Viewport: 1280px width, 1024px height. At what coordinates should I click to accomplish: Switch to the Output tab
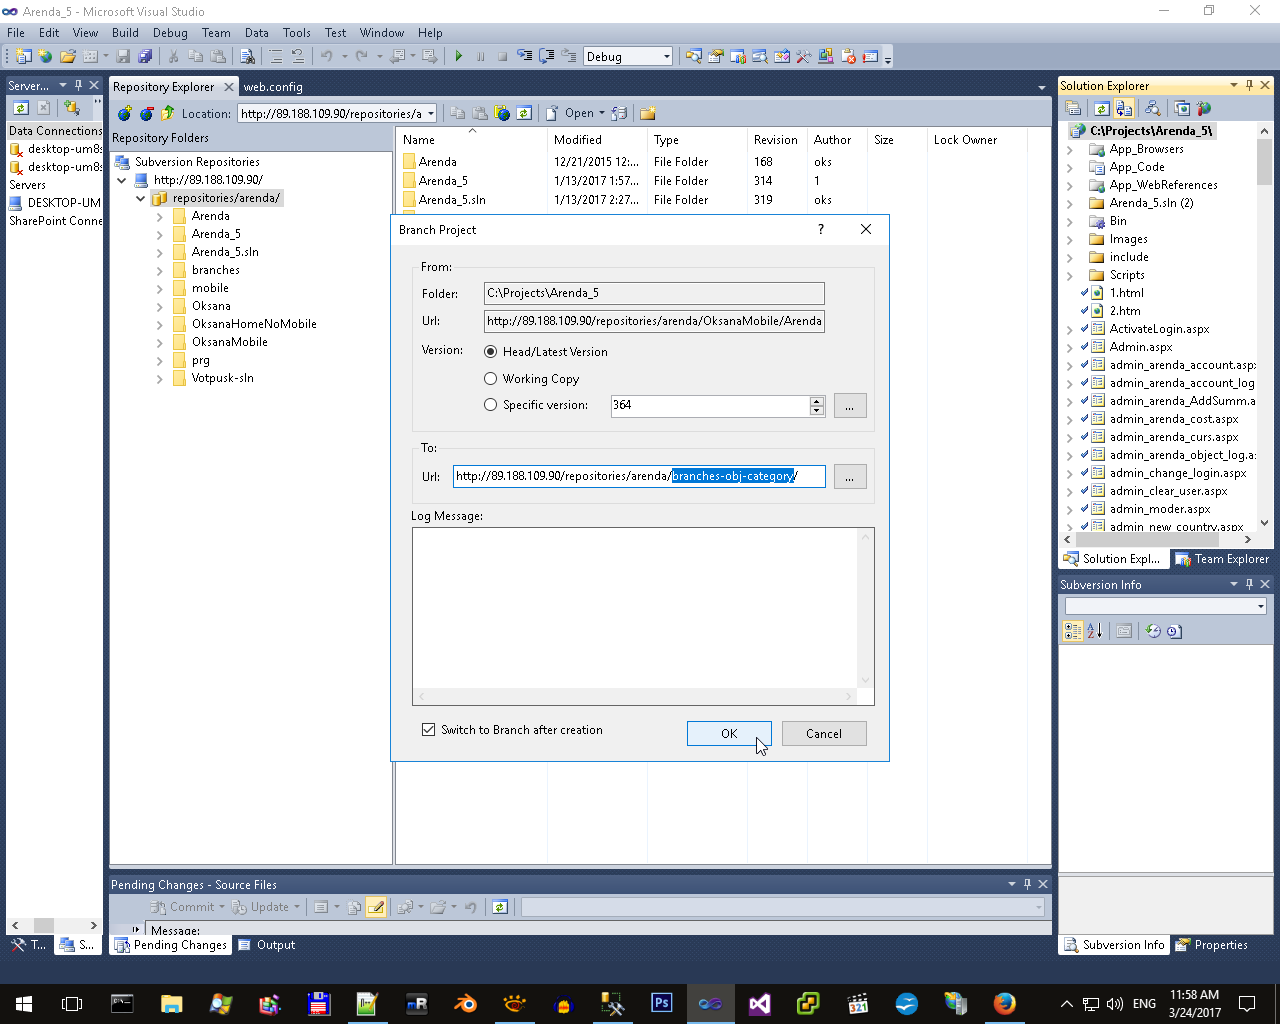point(267,945)
